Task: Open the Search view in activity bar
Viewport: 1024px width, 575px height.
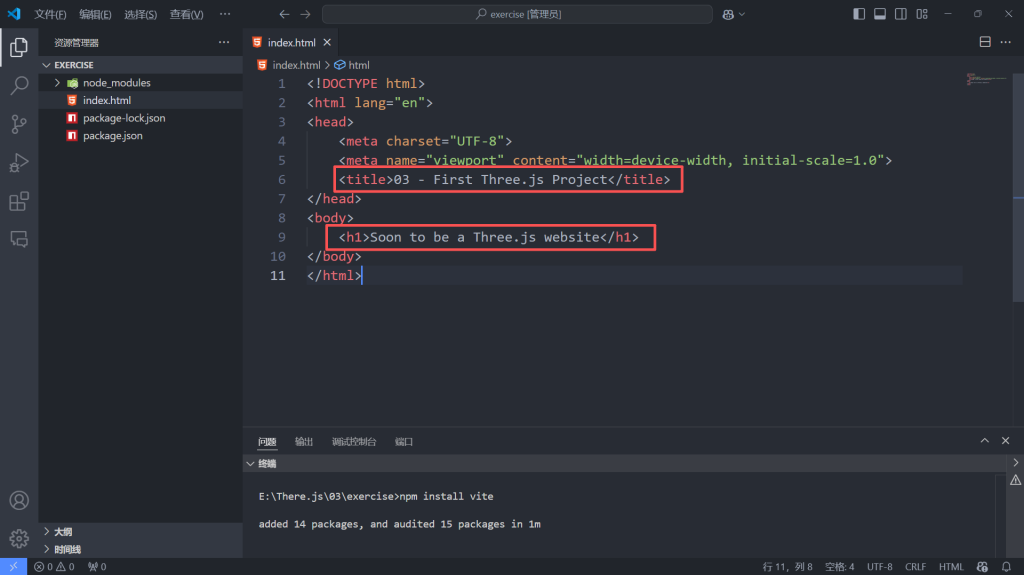Action: (x=19, y=86)
